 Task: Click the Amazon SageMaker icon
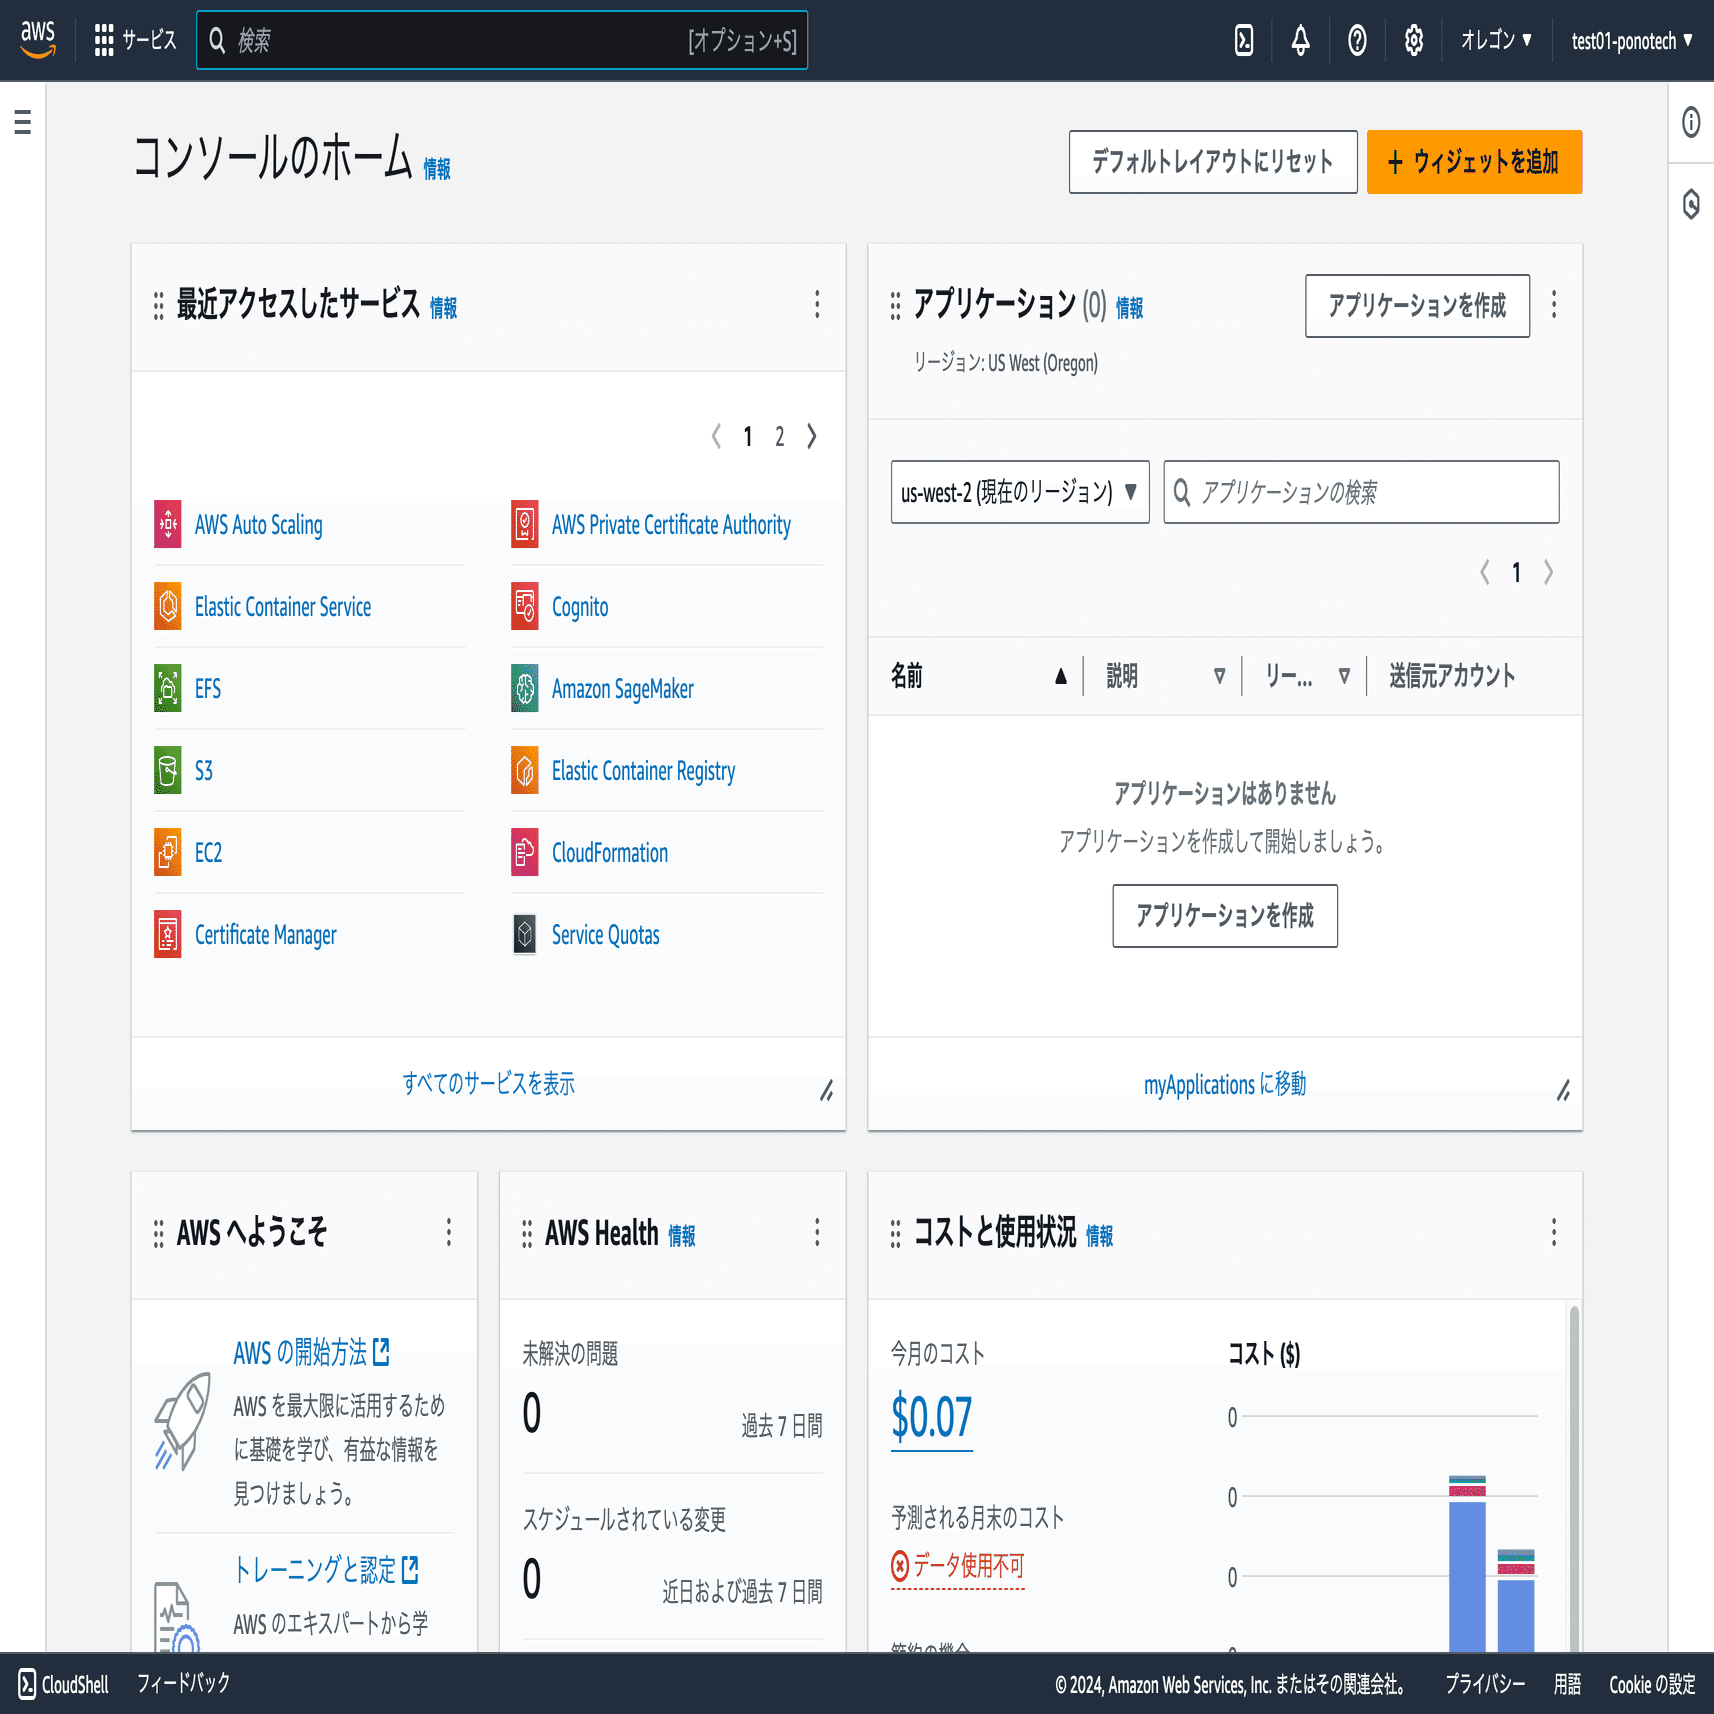525,688
